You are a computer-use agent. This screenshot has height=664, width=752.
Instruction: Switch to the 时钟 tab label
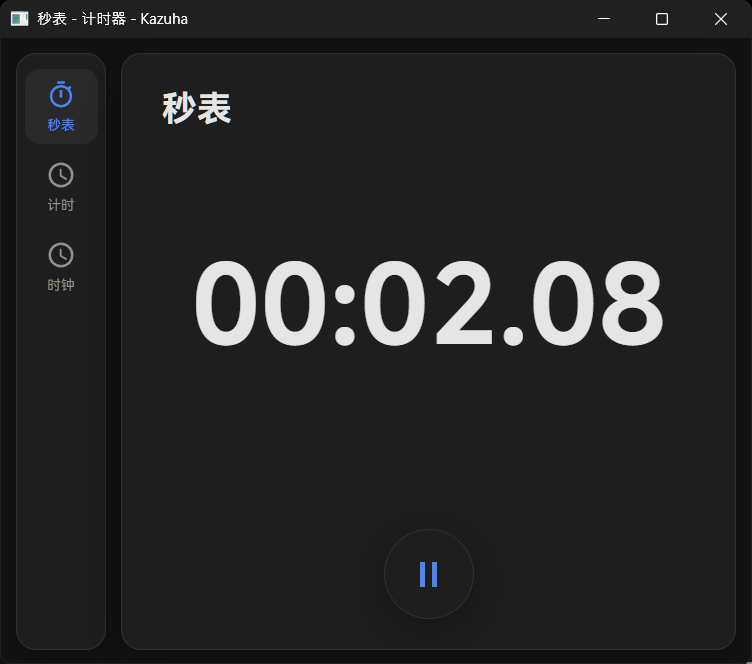tap(61, 285)
